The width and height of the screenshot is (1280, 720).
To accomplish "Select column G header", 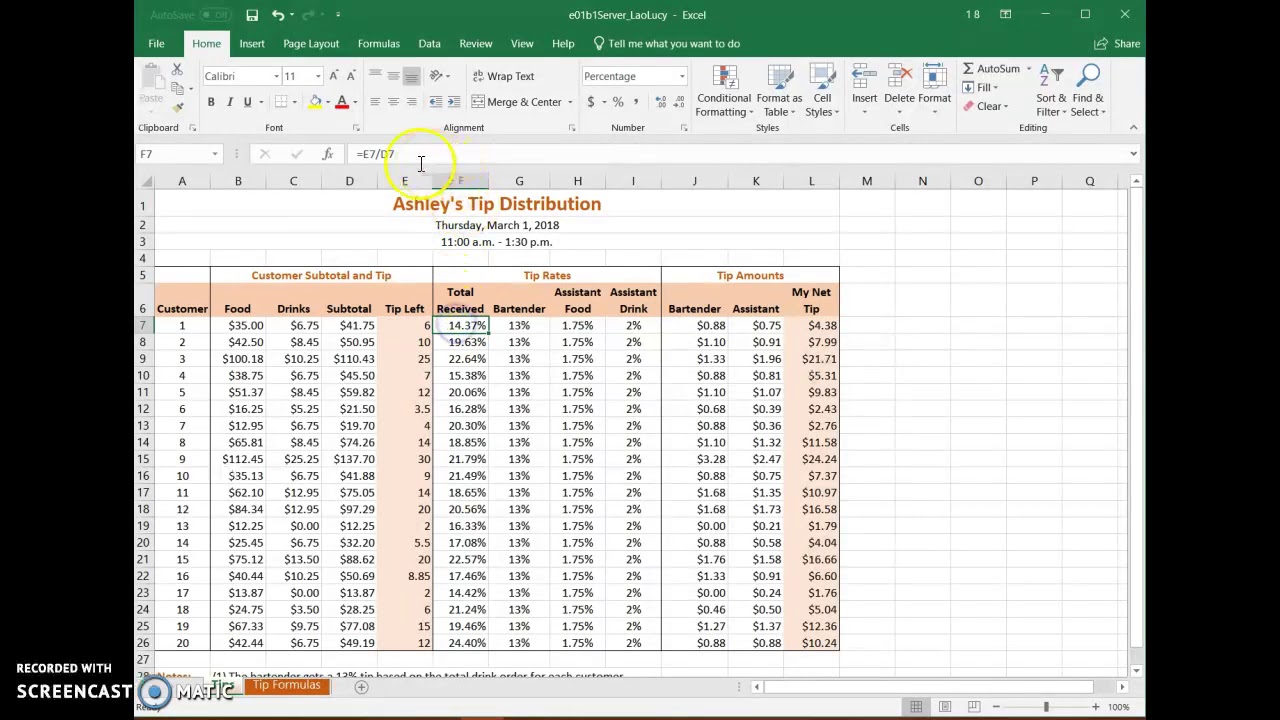I will pyautogui.click(x=519, y=181).
